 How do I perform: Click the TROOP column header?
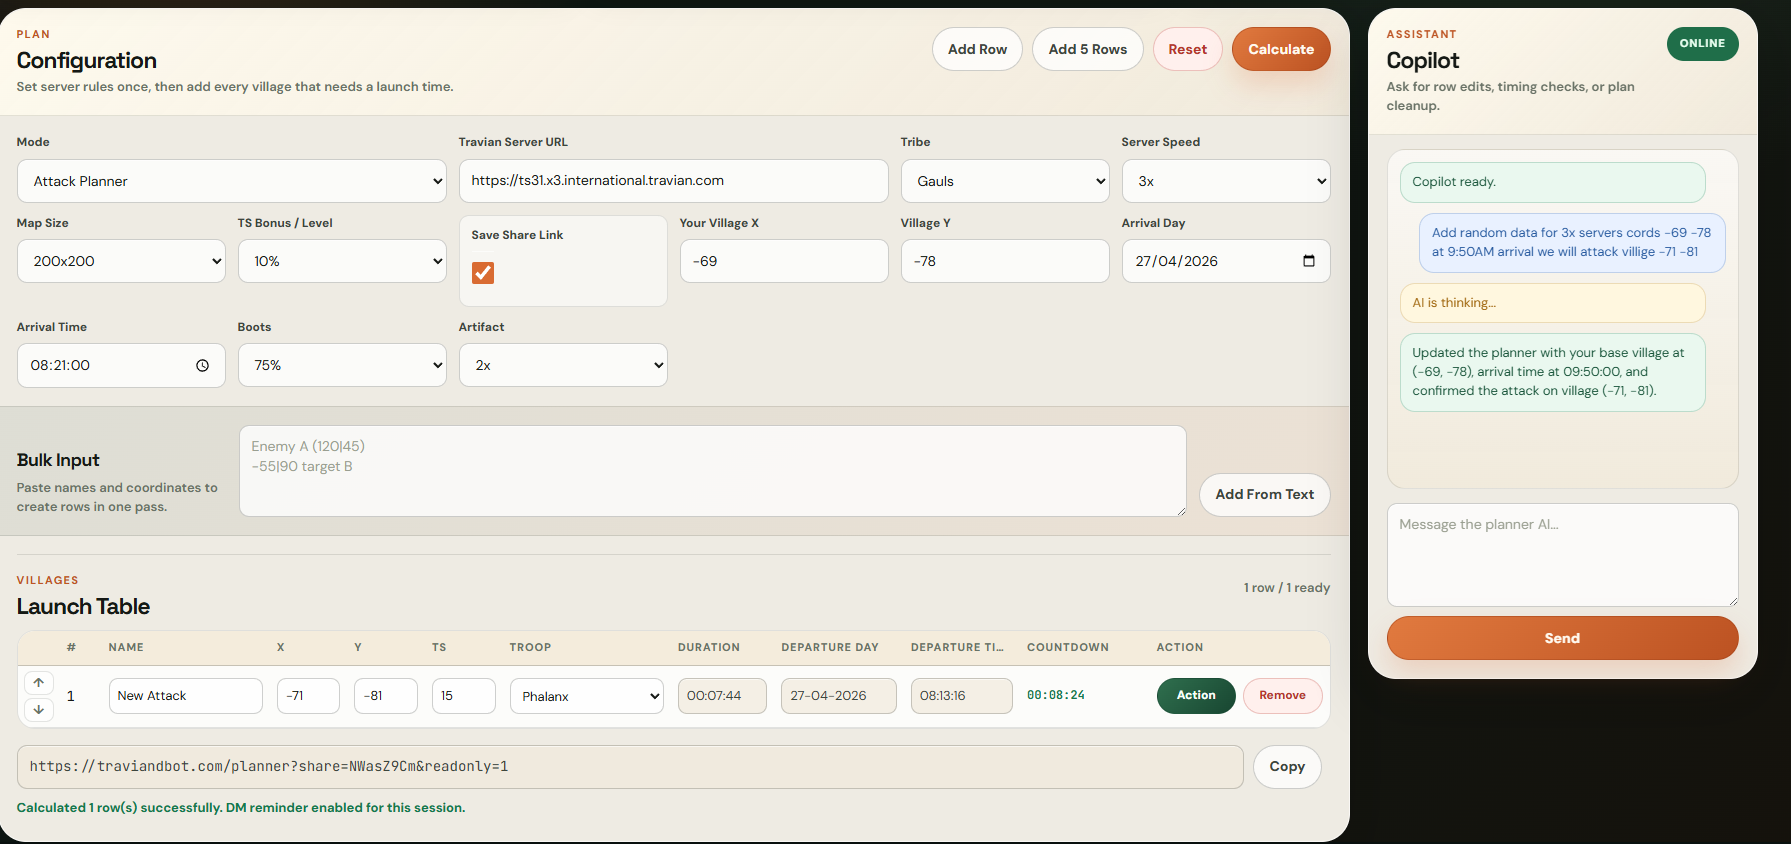530,647
